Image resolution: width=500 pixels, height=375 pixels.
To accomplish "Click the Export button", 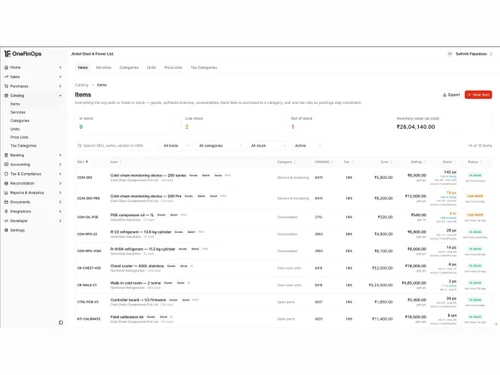I will pyautogui.click(x=451, y=95).
